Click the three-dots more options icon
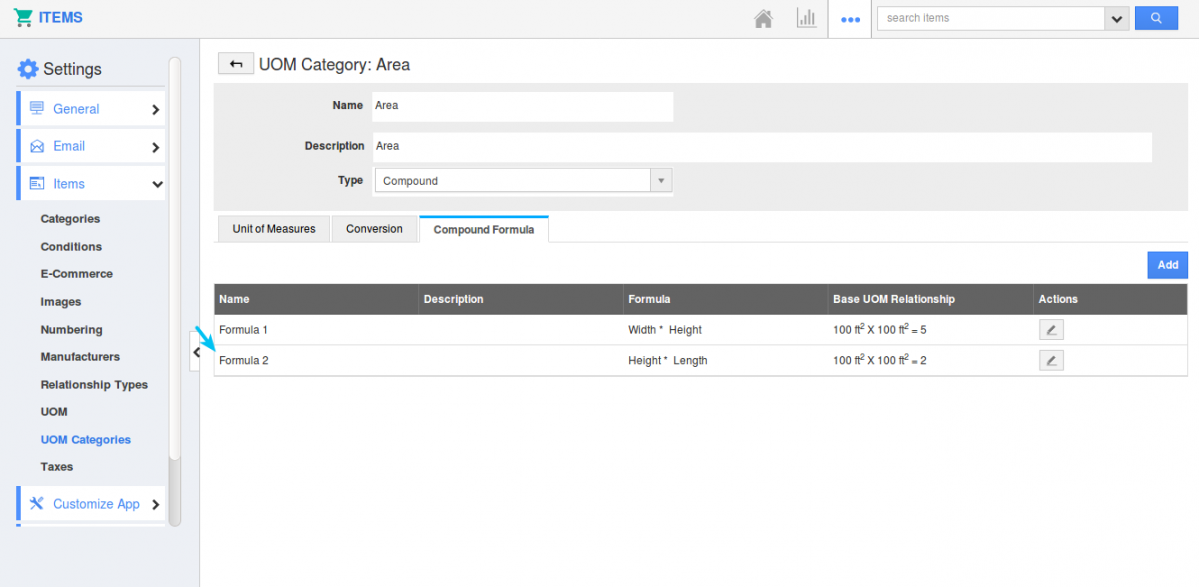 click(x=850, y=19)
